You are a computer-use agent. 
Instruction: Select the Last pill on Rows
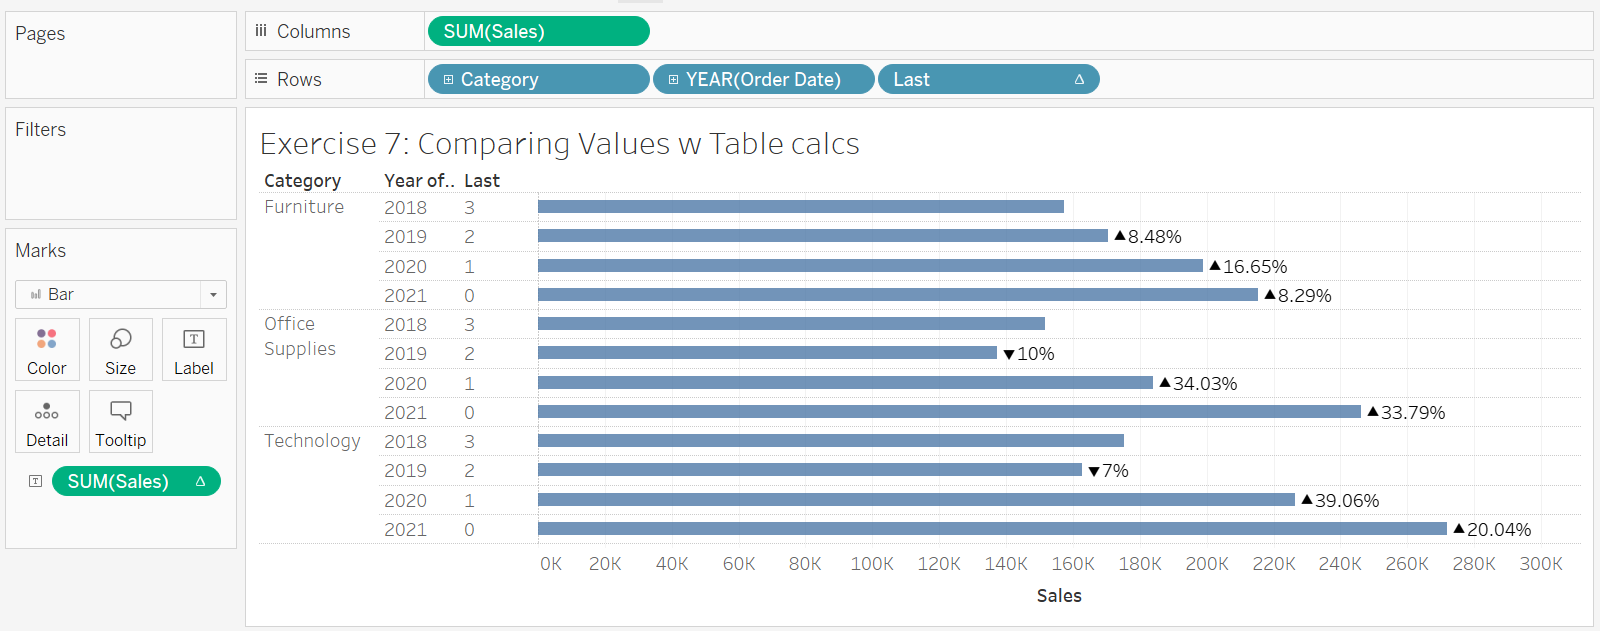[988, 79]
